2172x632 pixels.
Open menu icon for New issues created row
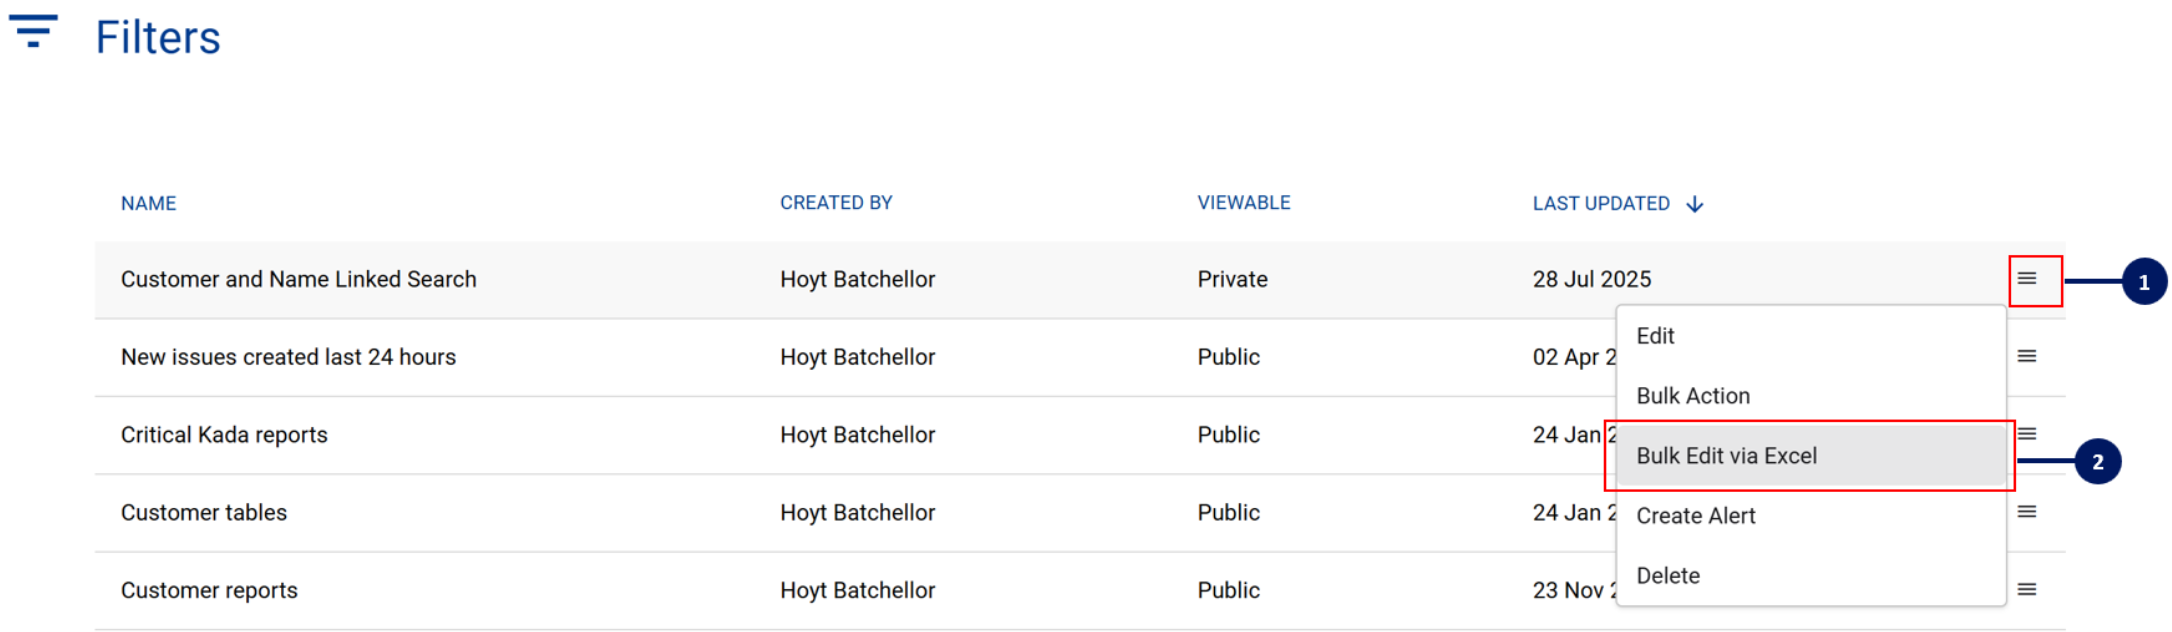click(2027, 356)
